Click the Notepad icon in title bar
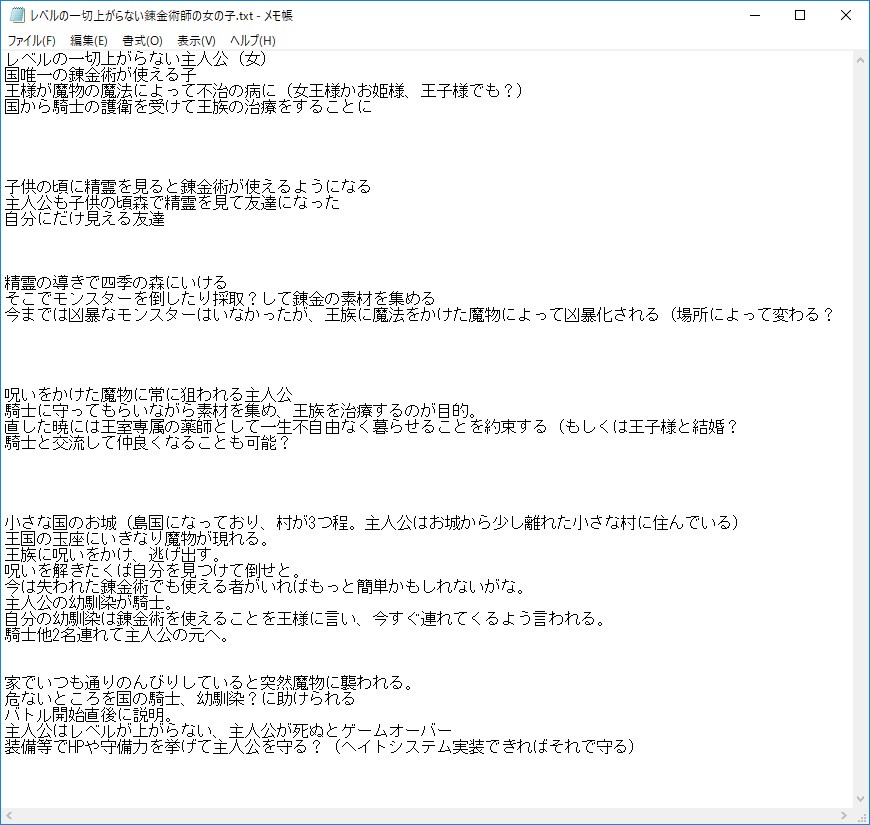The image size is (870, 825). (17, 15)
